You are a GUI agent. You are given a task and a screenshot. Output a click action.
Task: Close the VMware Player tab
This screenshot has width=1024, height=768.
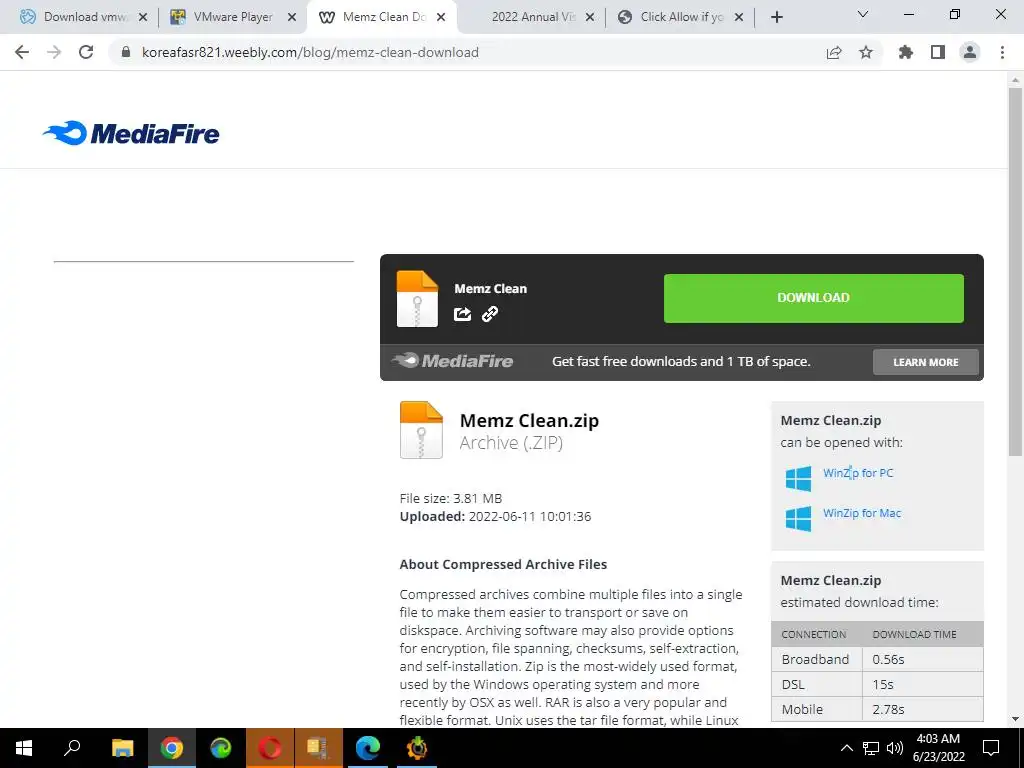[x=292, y=18]
